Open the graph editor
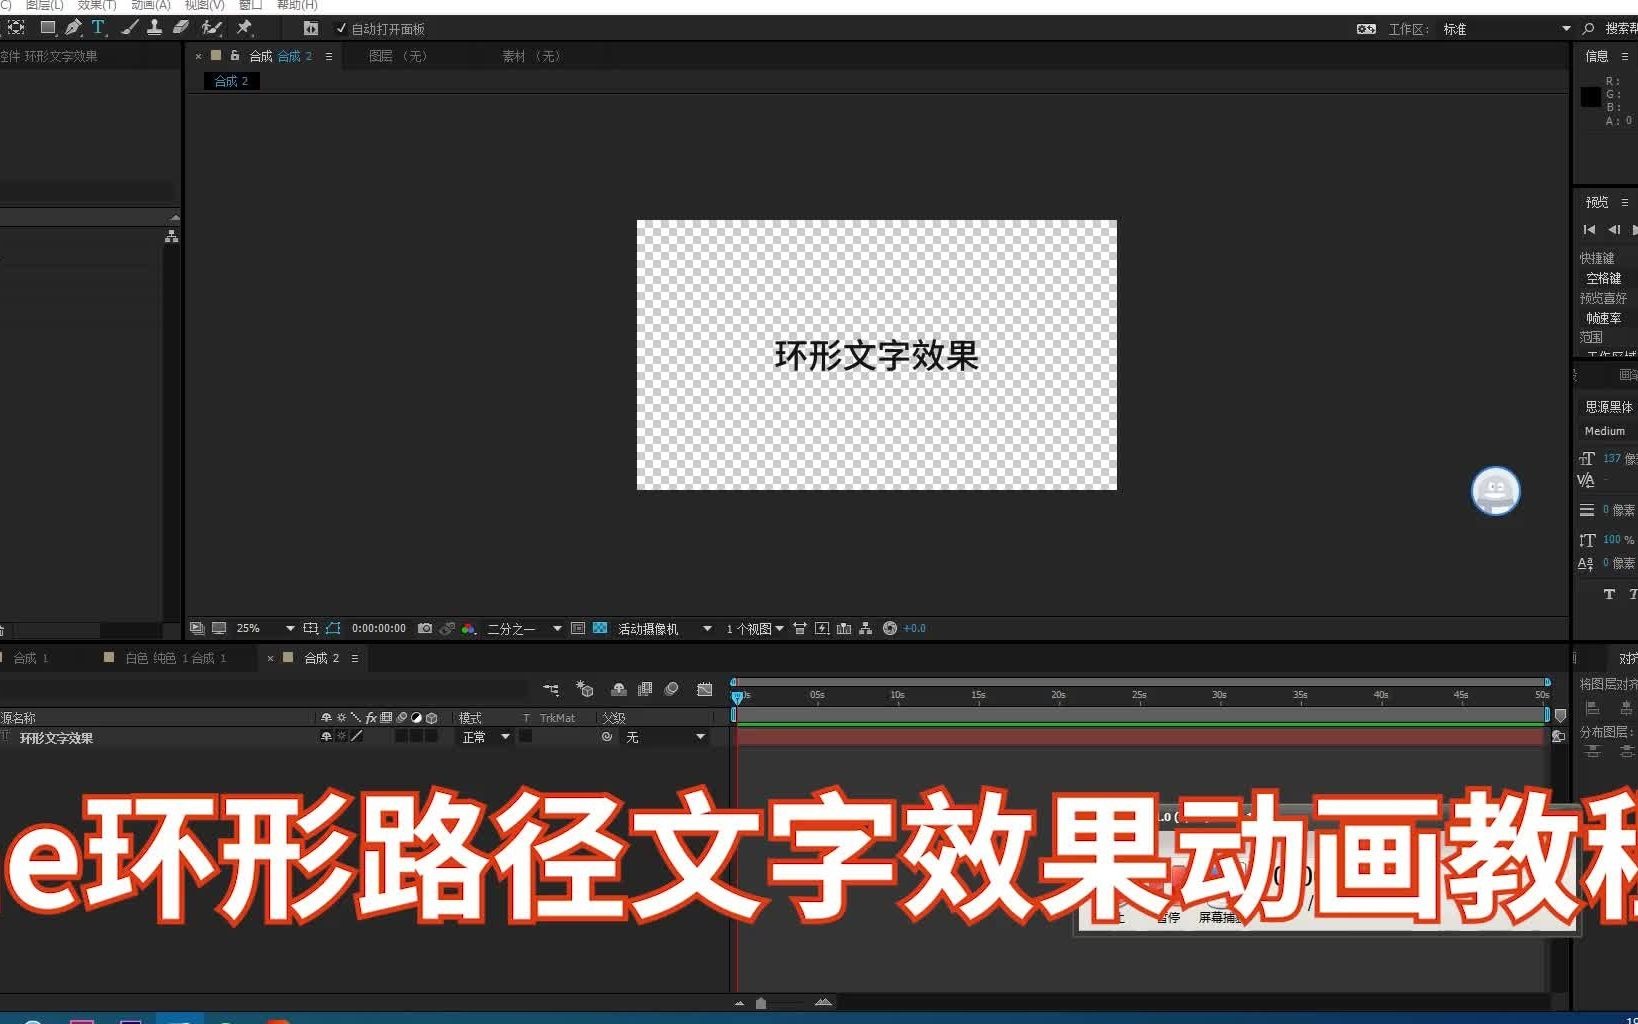The height and width of the screenshot is (1024, 1638). 705,689
